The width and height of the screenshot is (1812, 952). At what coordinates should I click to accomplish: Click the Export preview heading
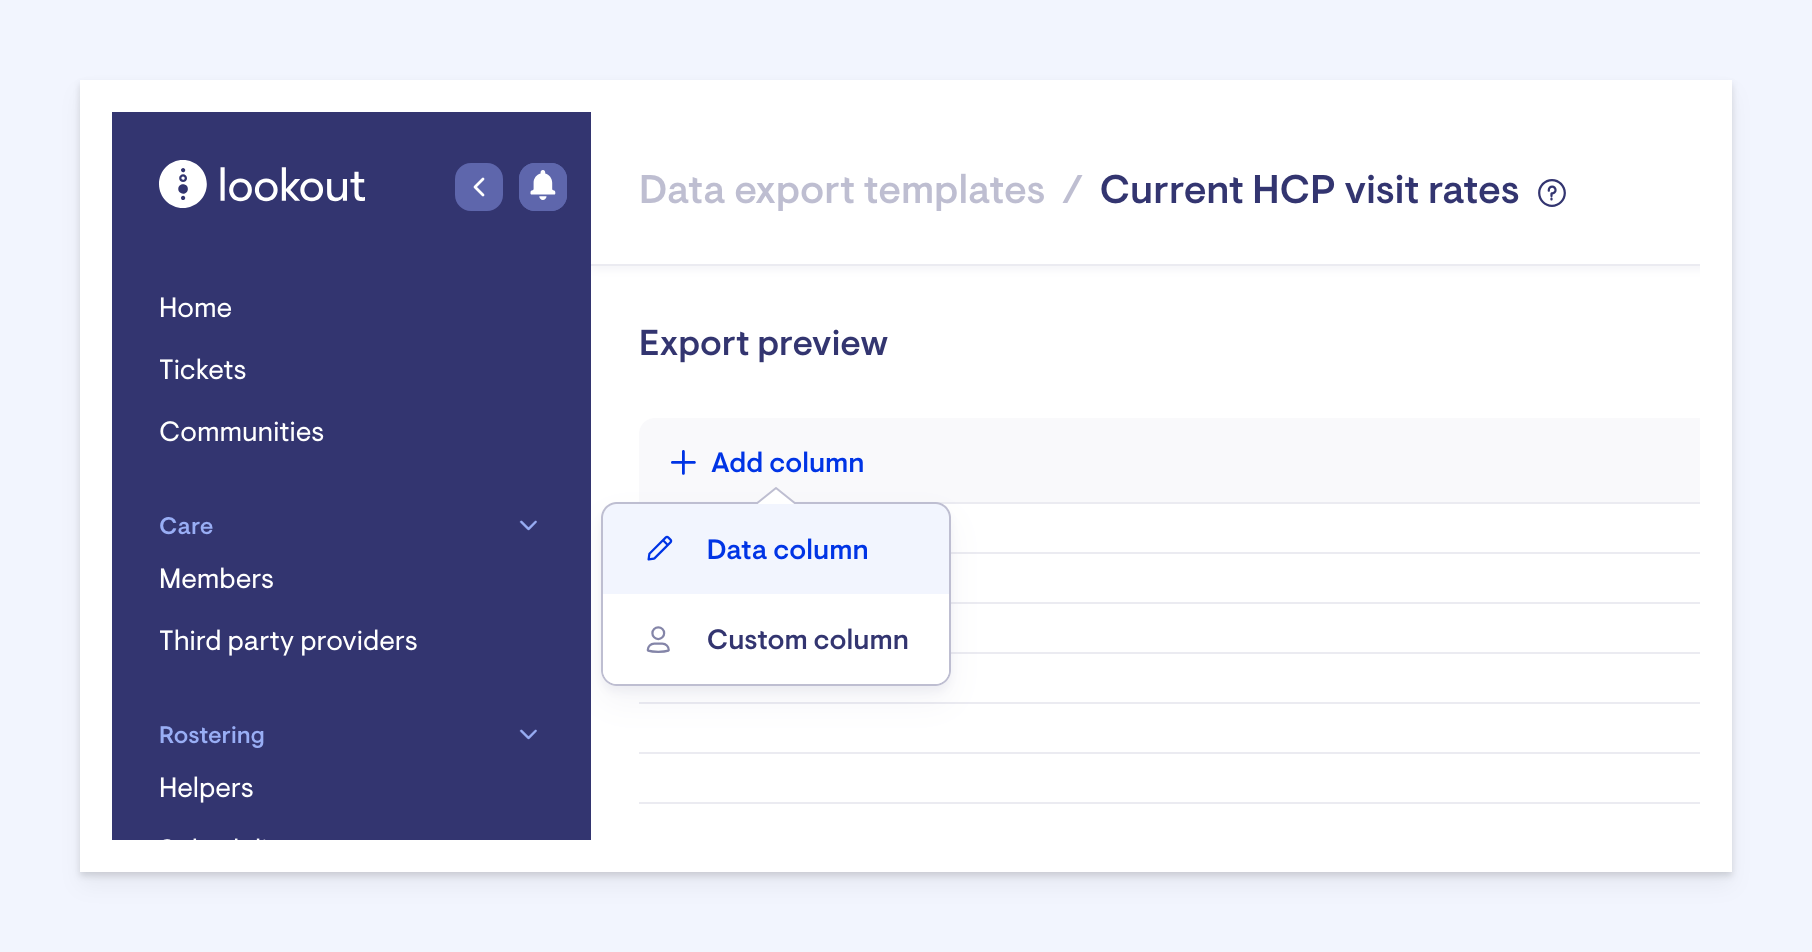click(x=763, y=344)
